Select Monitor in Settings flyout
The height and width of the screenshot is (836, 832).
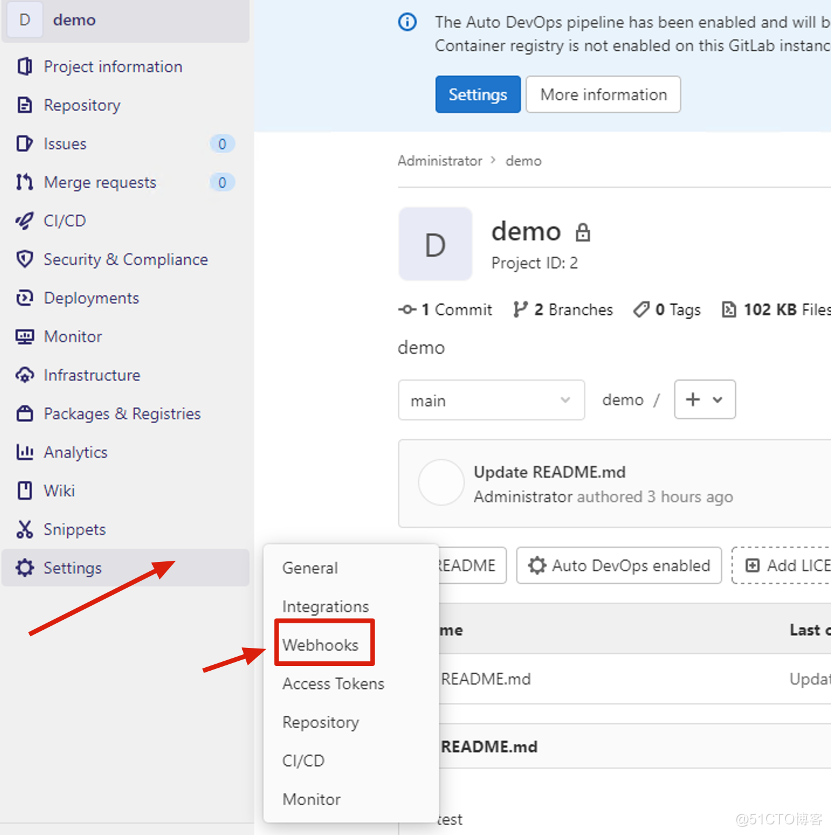311,799
